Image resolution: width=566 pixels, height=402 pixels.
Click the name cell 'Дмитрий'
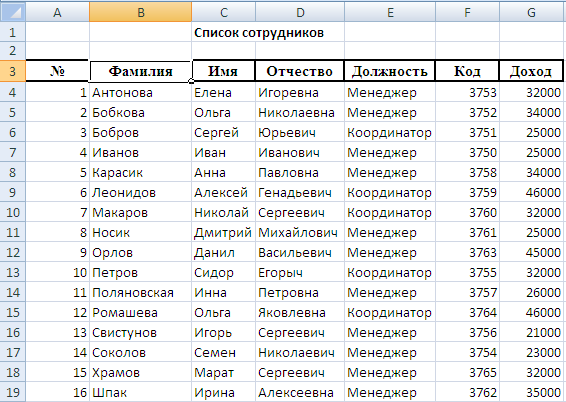coord(223,232)
